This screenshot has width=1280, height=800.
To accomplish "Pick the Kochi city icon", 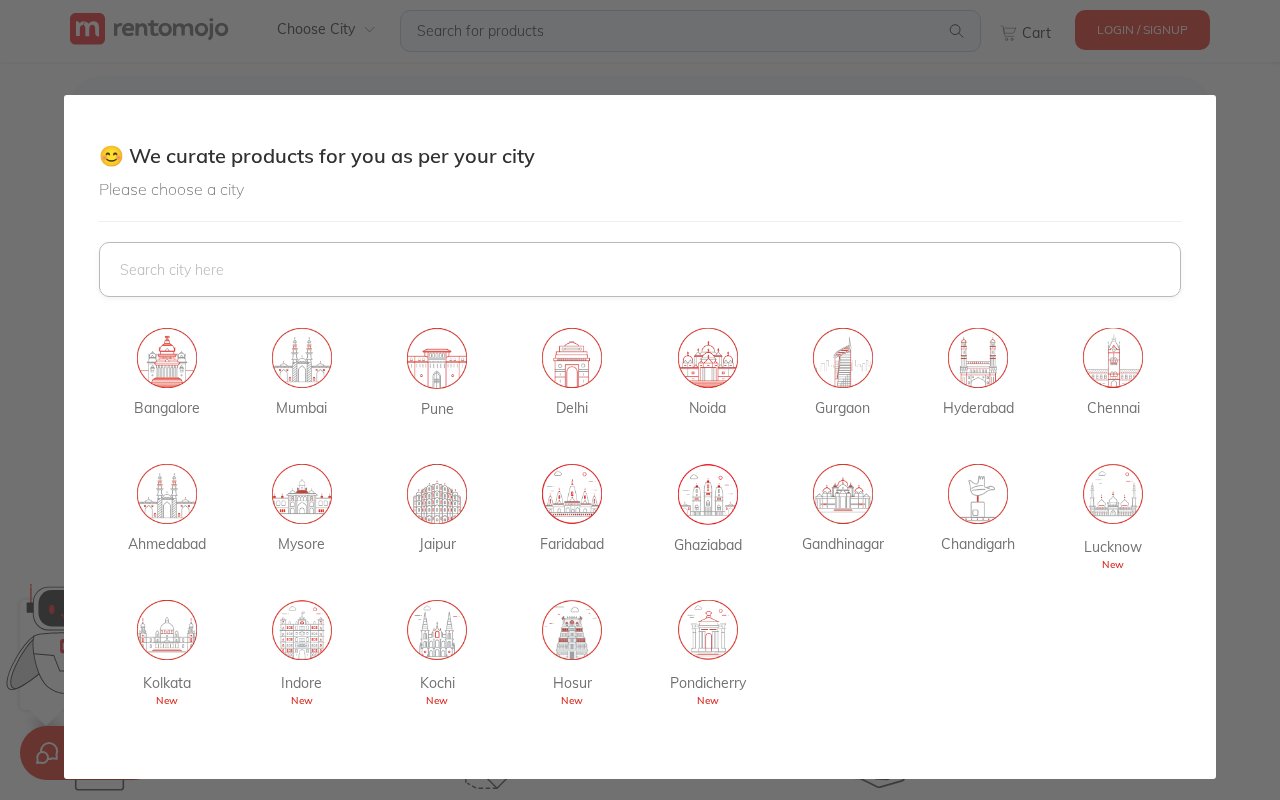I will [437, 630].
